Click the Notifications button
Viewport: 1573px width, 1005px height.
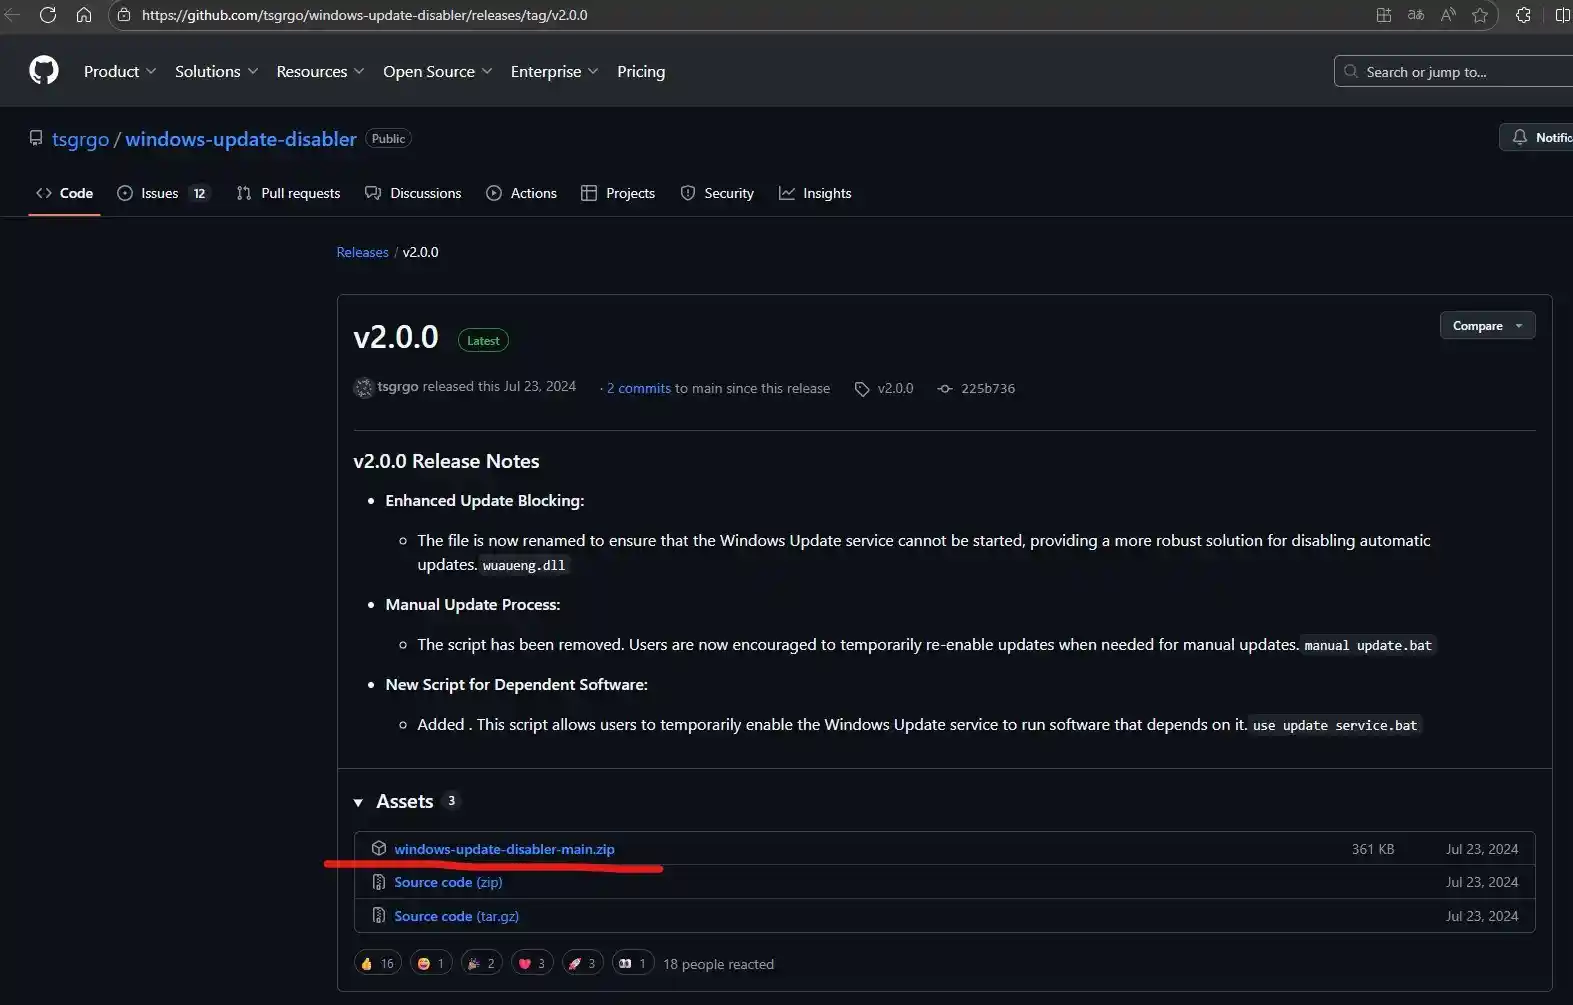coord(1540,138)
